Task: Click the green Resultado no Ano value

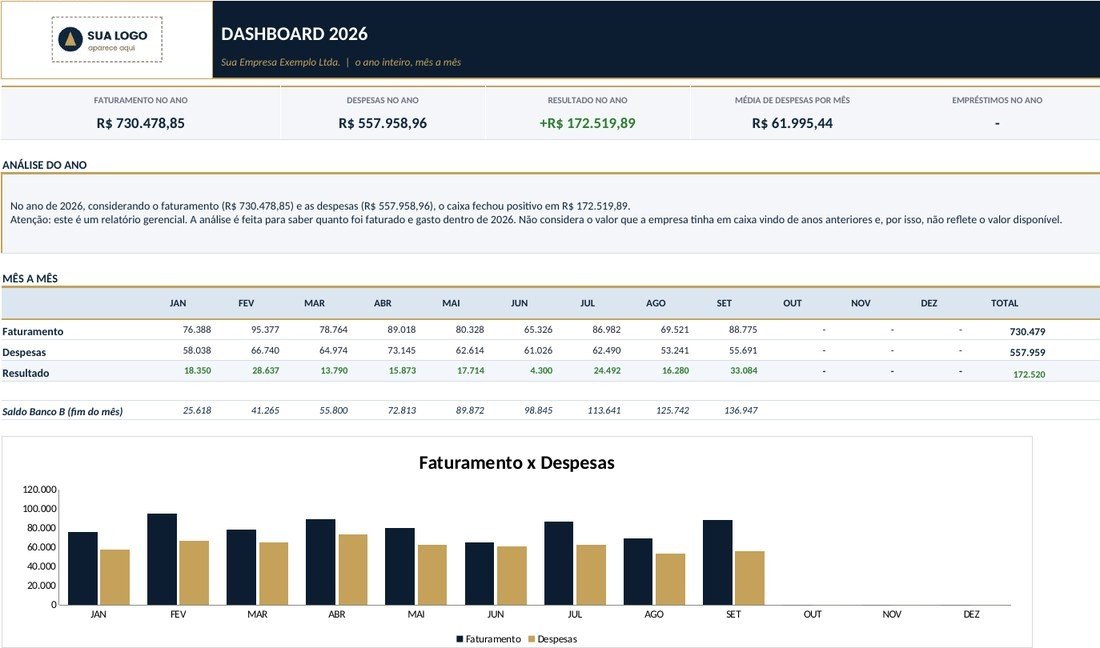Action: (587, 123)
